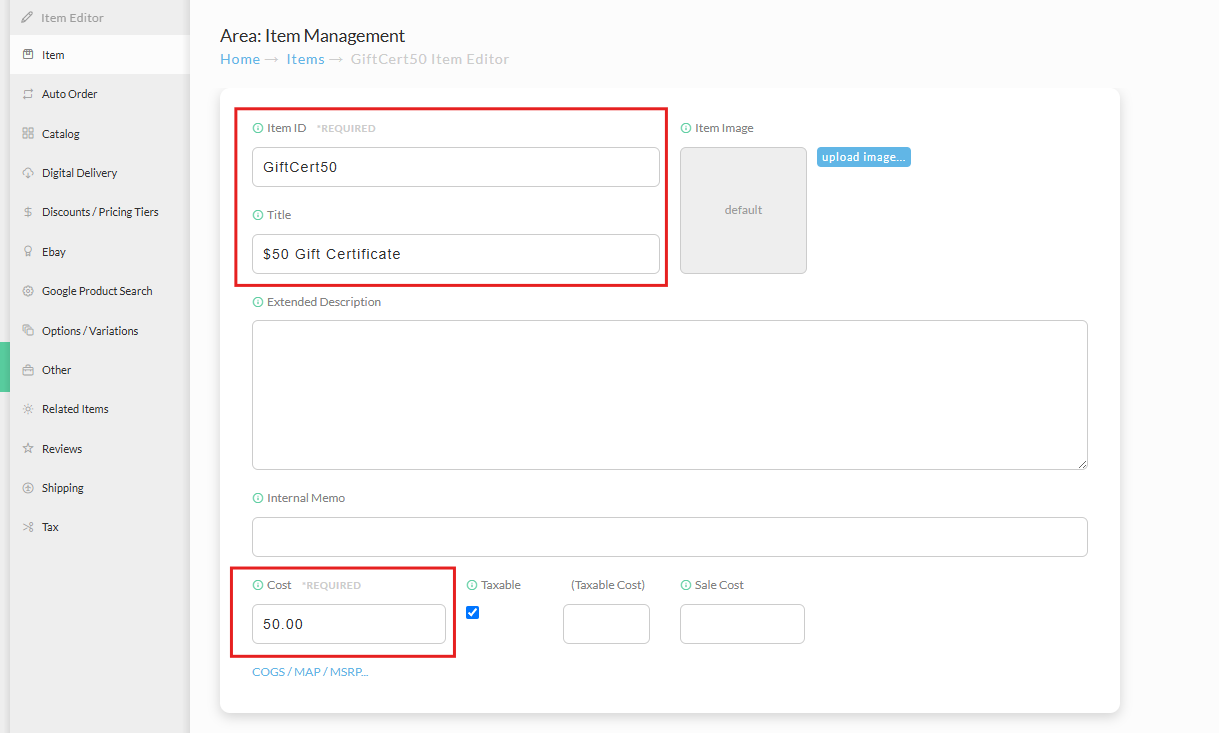Viewport: 1219px width, 733px height.
Task: Click the Other briefcase icon
Action: (x=28, y=370)
